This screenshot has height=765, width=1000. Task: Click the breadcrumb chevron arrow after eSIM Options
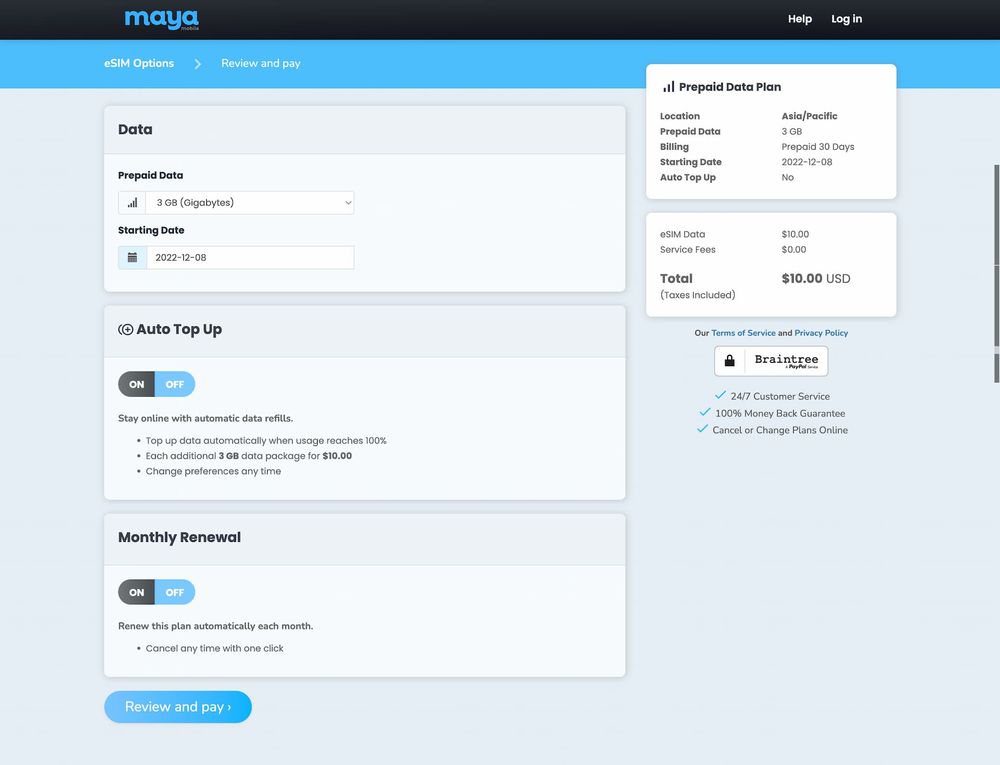click(198, 64)
